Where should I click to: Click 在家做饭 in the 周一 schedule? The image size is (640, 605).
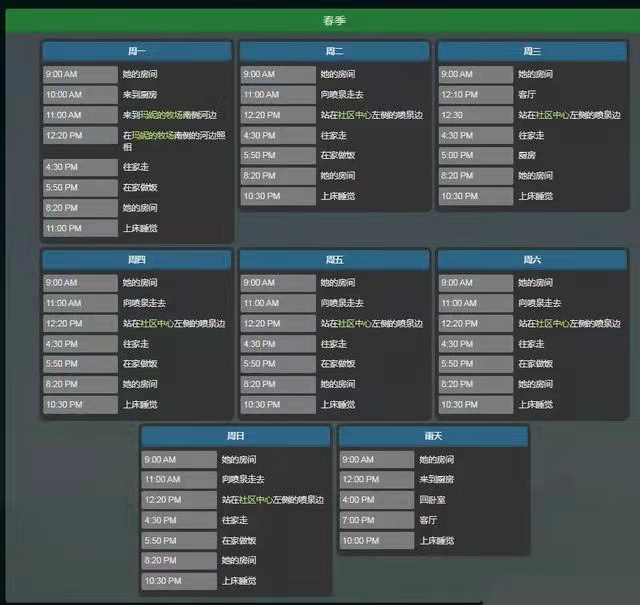[140, 187]
